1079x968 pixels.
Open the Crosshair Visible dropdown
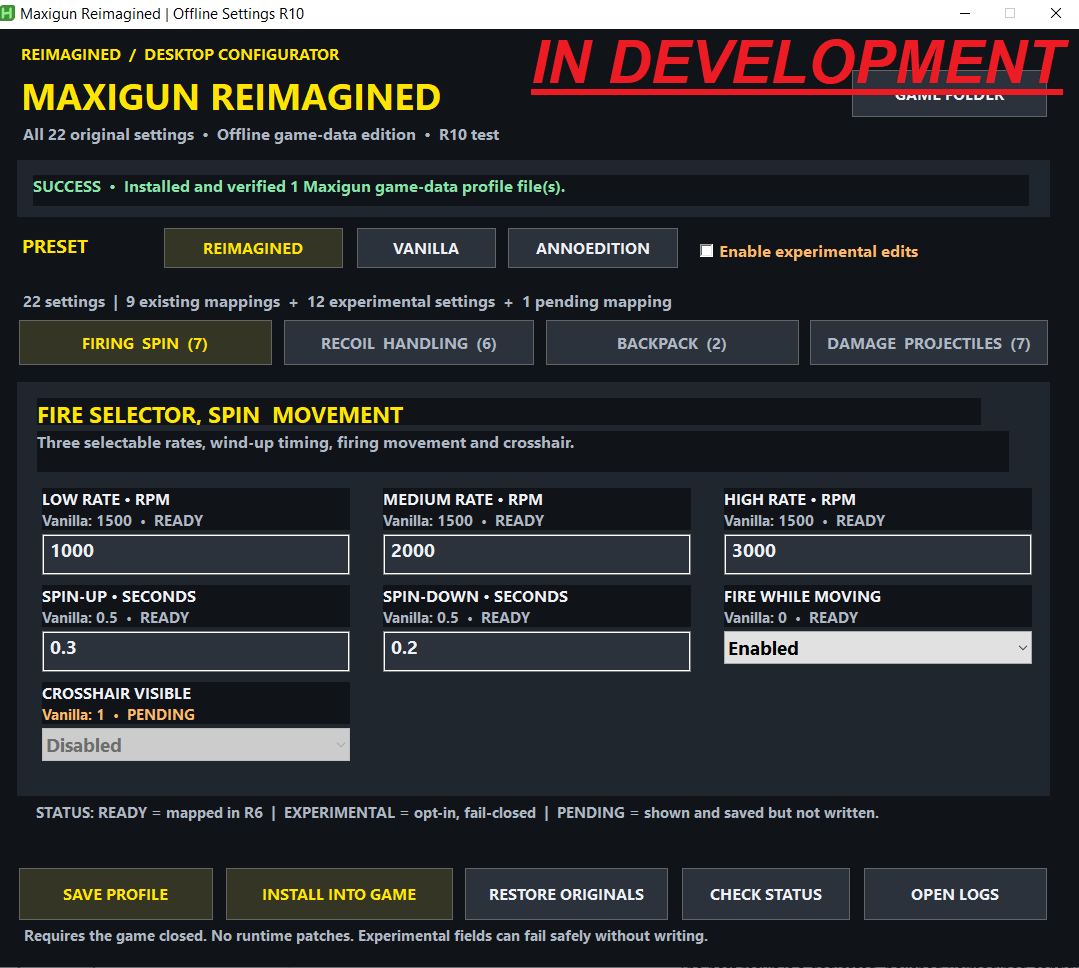pyautogui.click(x=196, y=745)
